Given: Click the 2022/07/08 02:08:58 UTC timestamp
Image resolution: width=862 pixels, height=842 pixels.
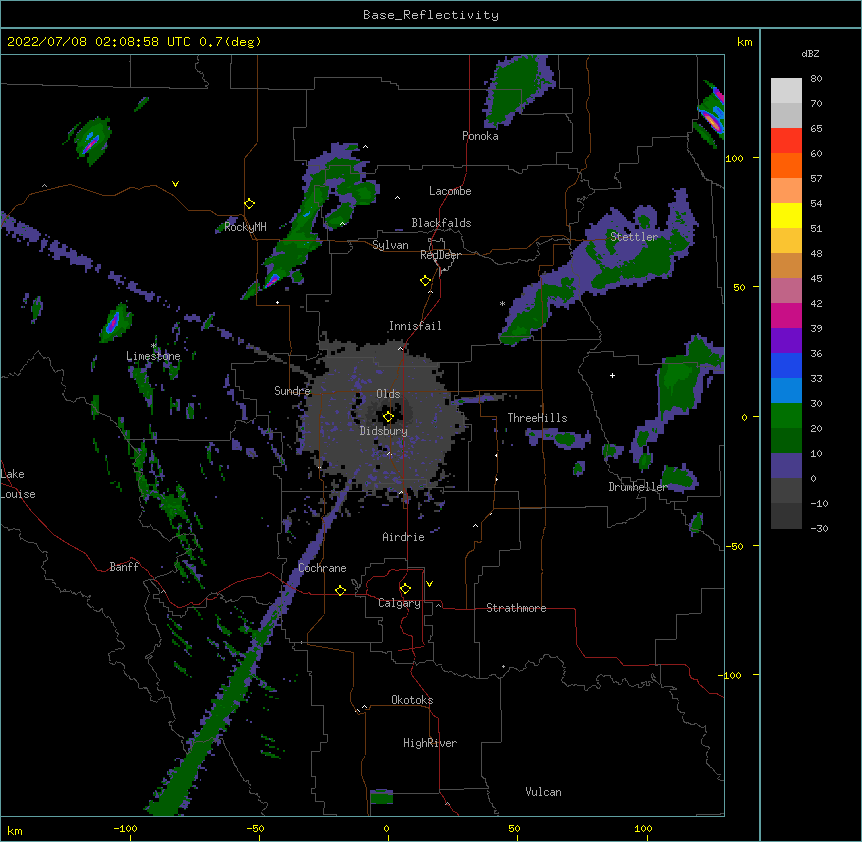Looking at the screenshot, I should pyautogui.click(x=134, y=42).
